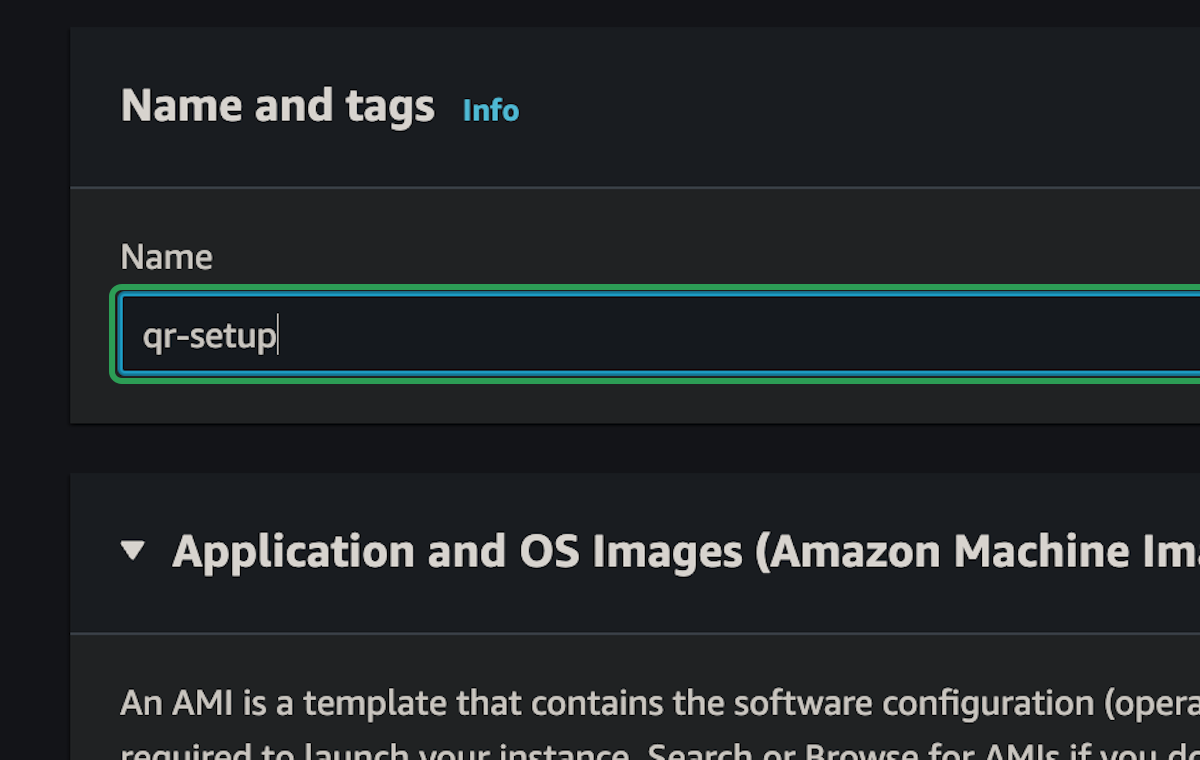The image size is (1200, 760).
Task: Collapse the Application and OS Images section
Action: tap(133, 550)
